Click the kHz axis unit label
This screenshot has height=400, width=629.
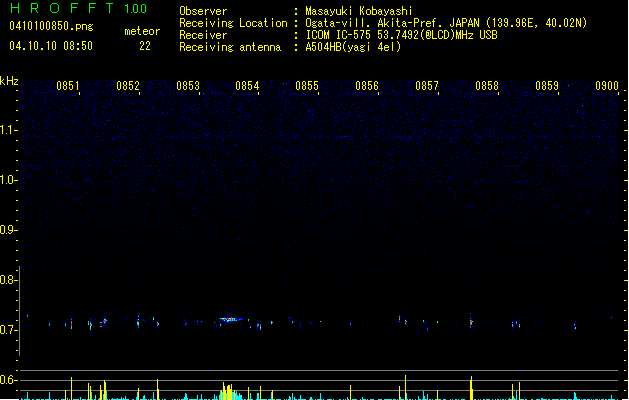9,81
